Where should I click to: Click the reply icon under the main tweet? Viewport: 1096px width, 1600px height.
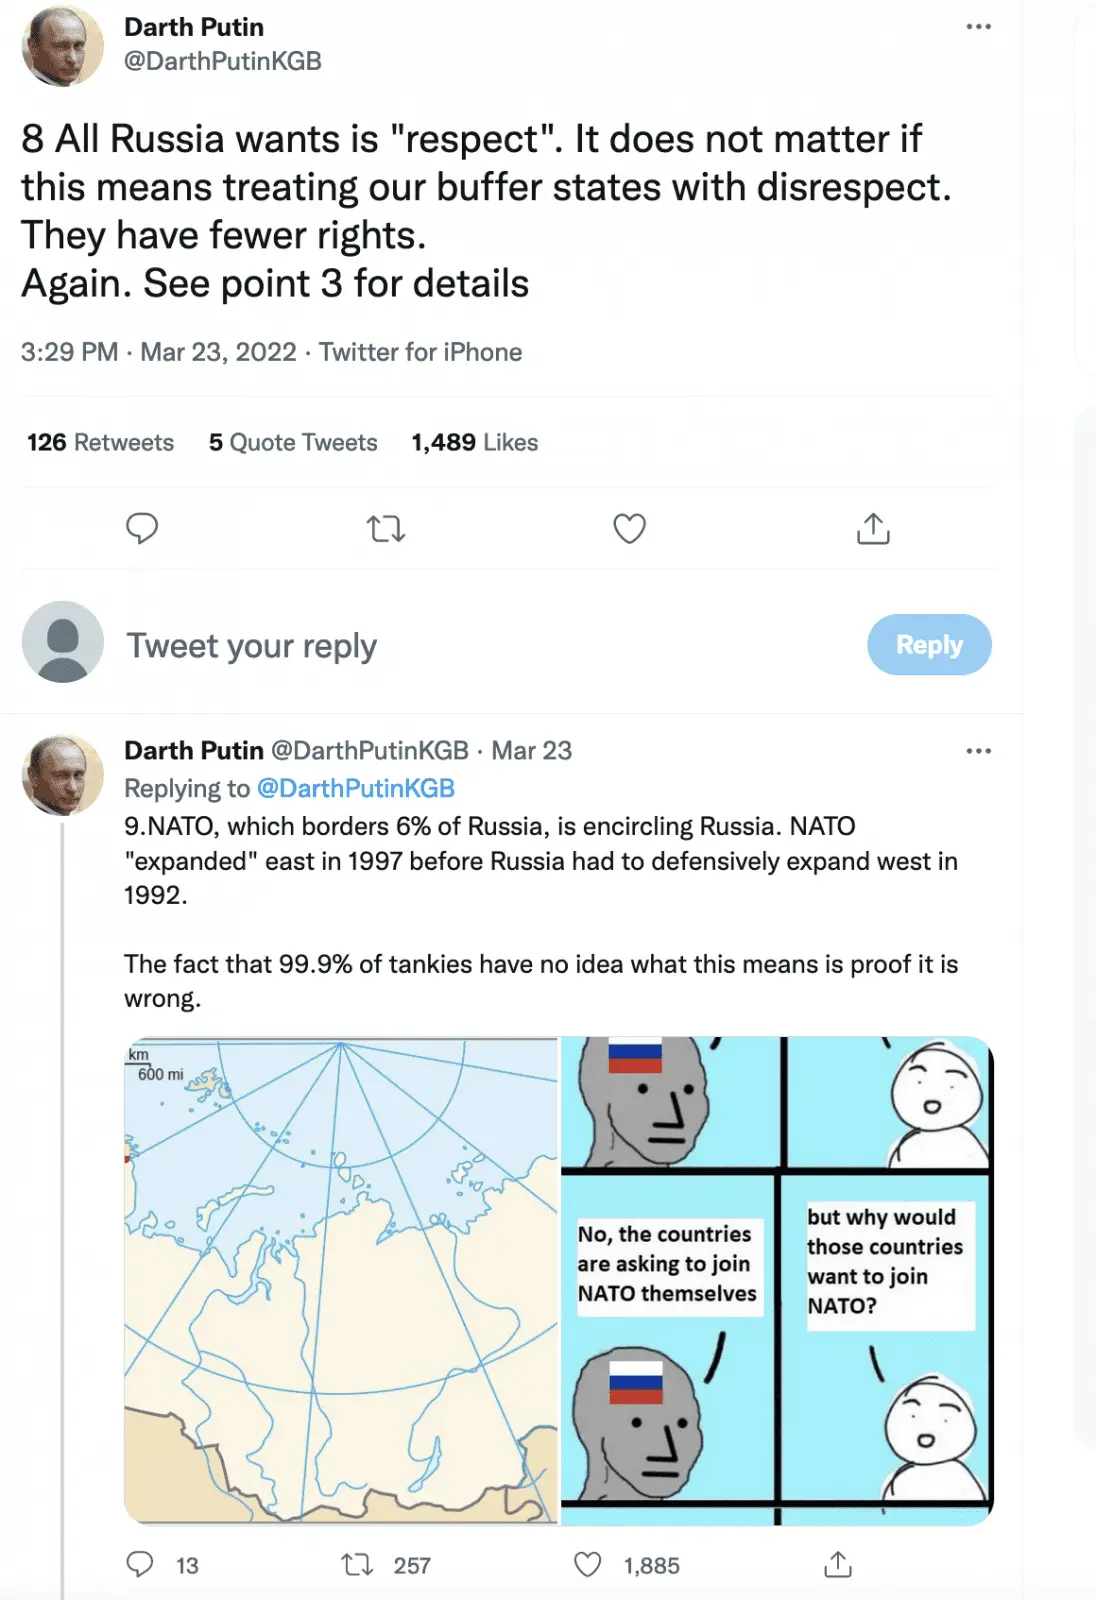point(142,528)
